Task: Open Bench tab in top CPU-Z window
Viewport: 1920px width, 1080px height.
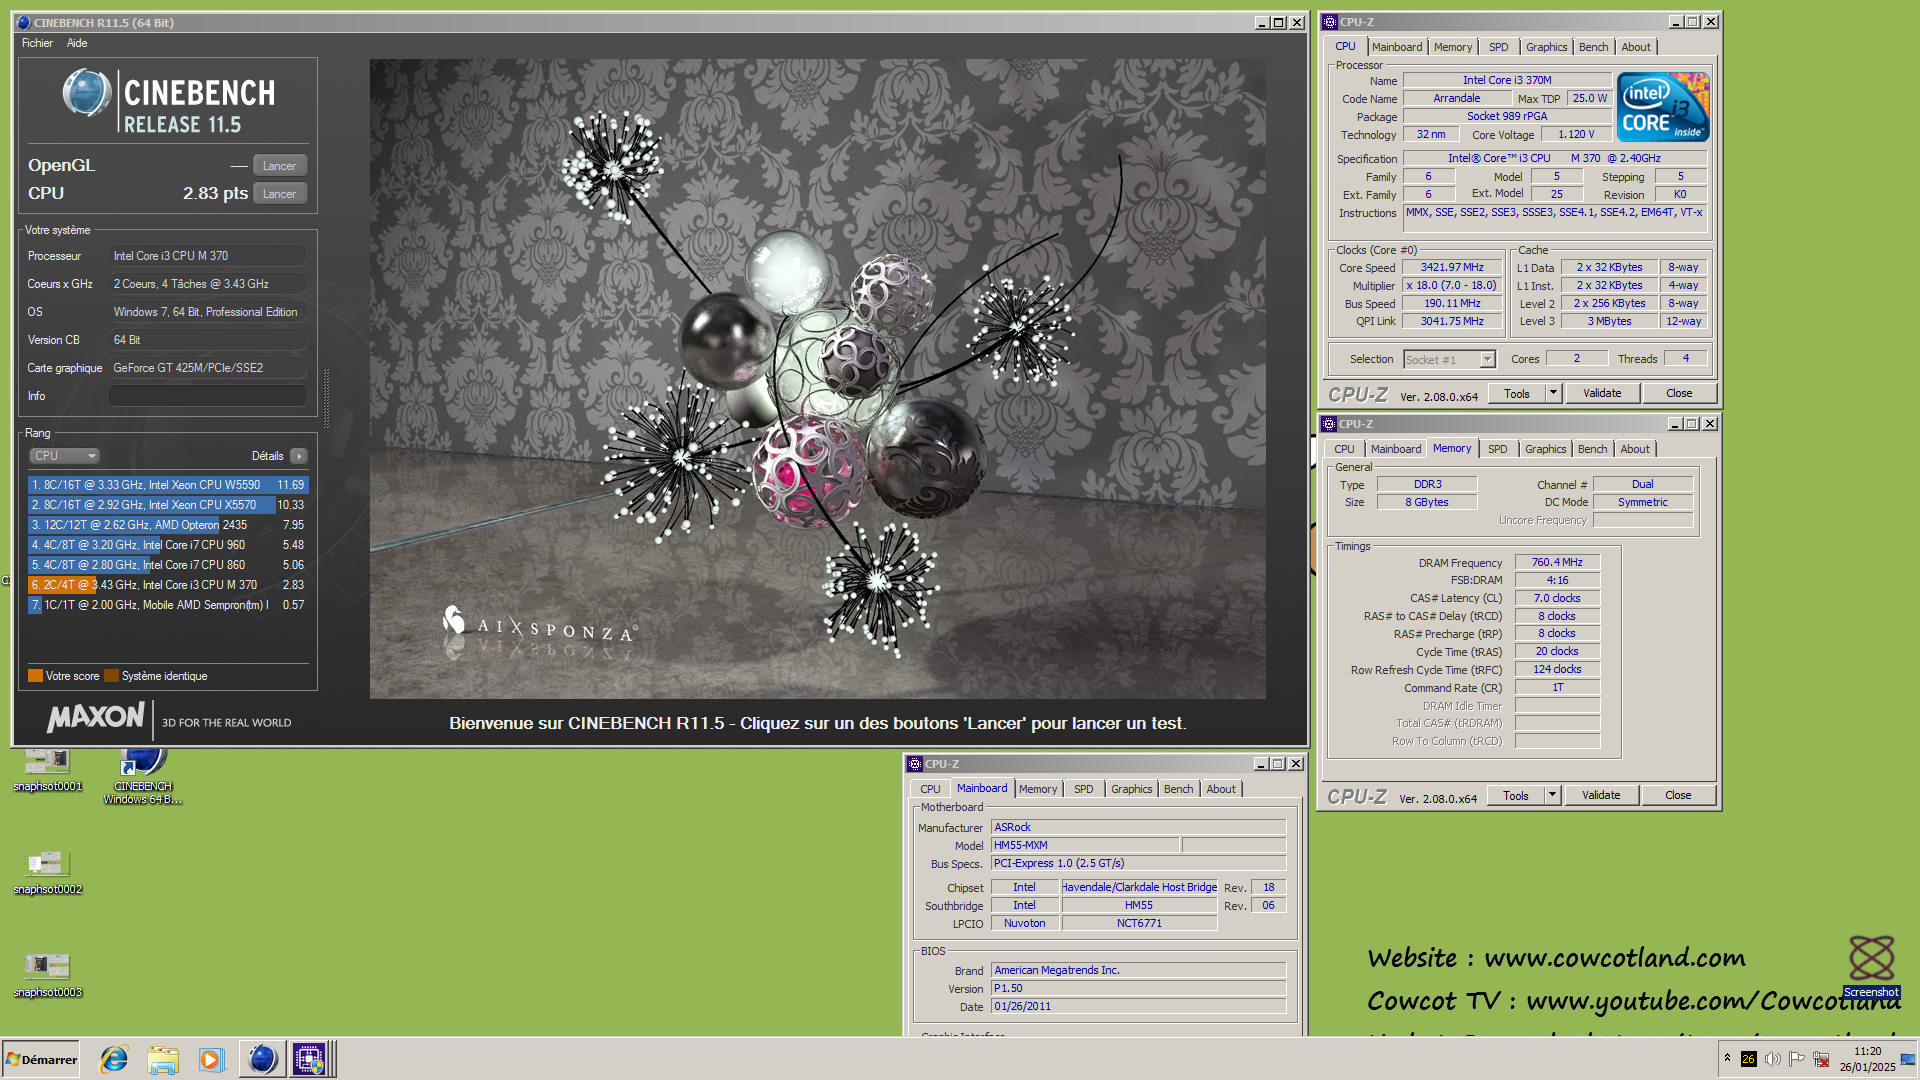Action: click(1593, 47)
